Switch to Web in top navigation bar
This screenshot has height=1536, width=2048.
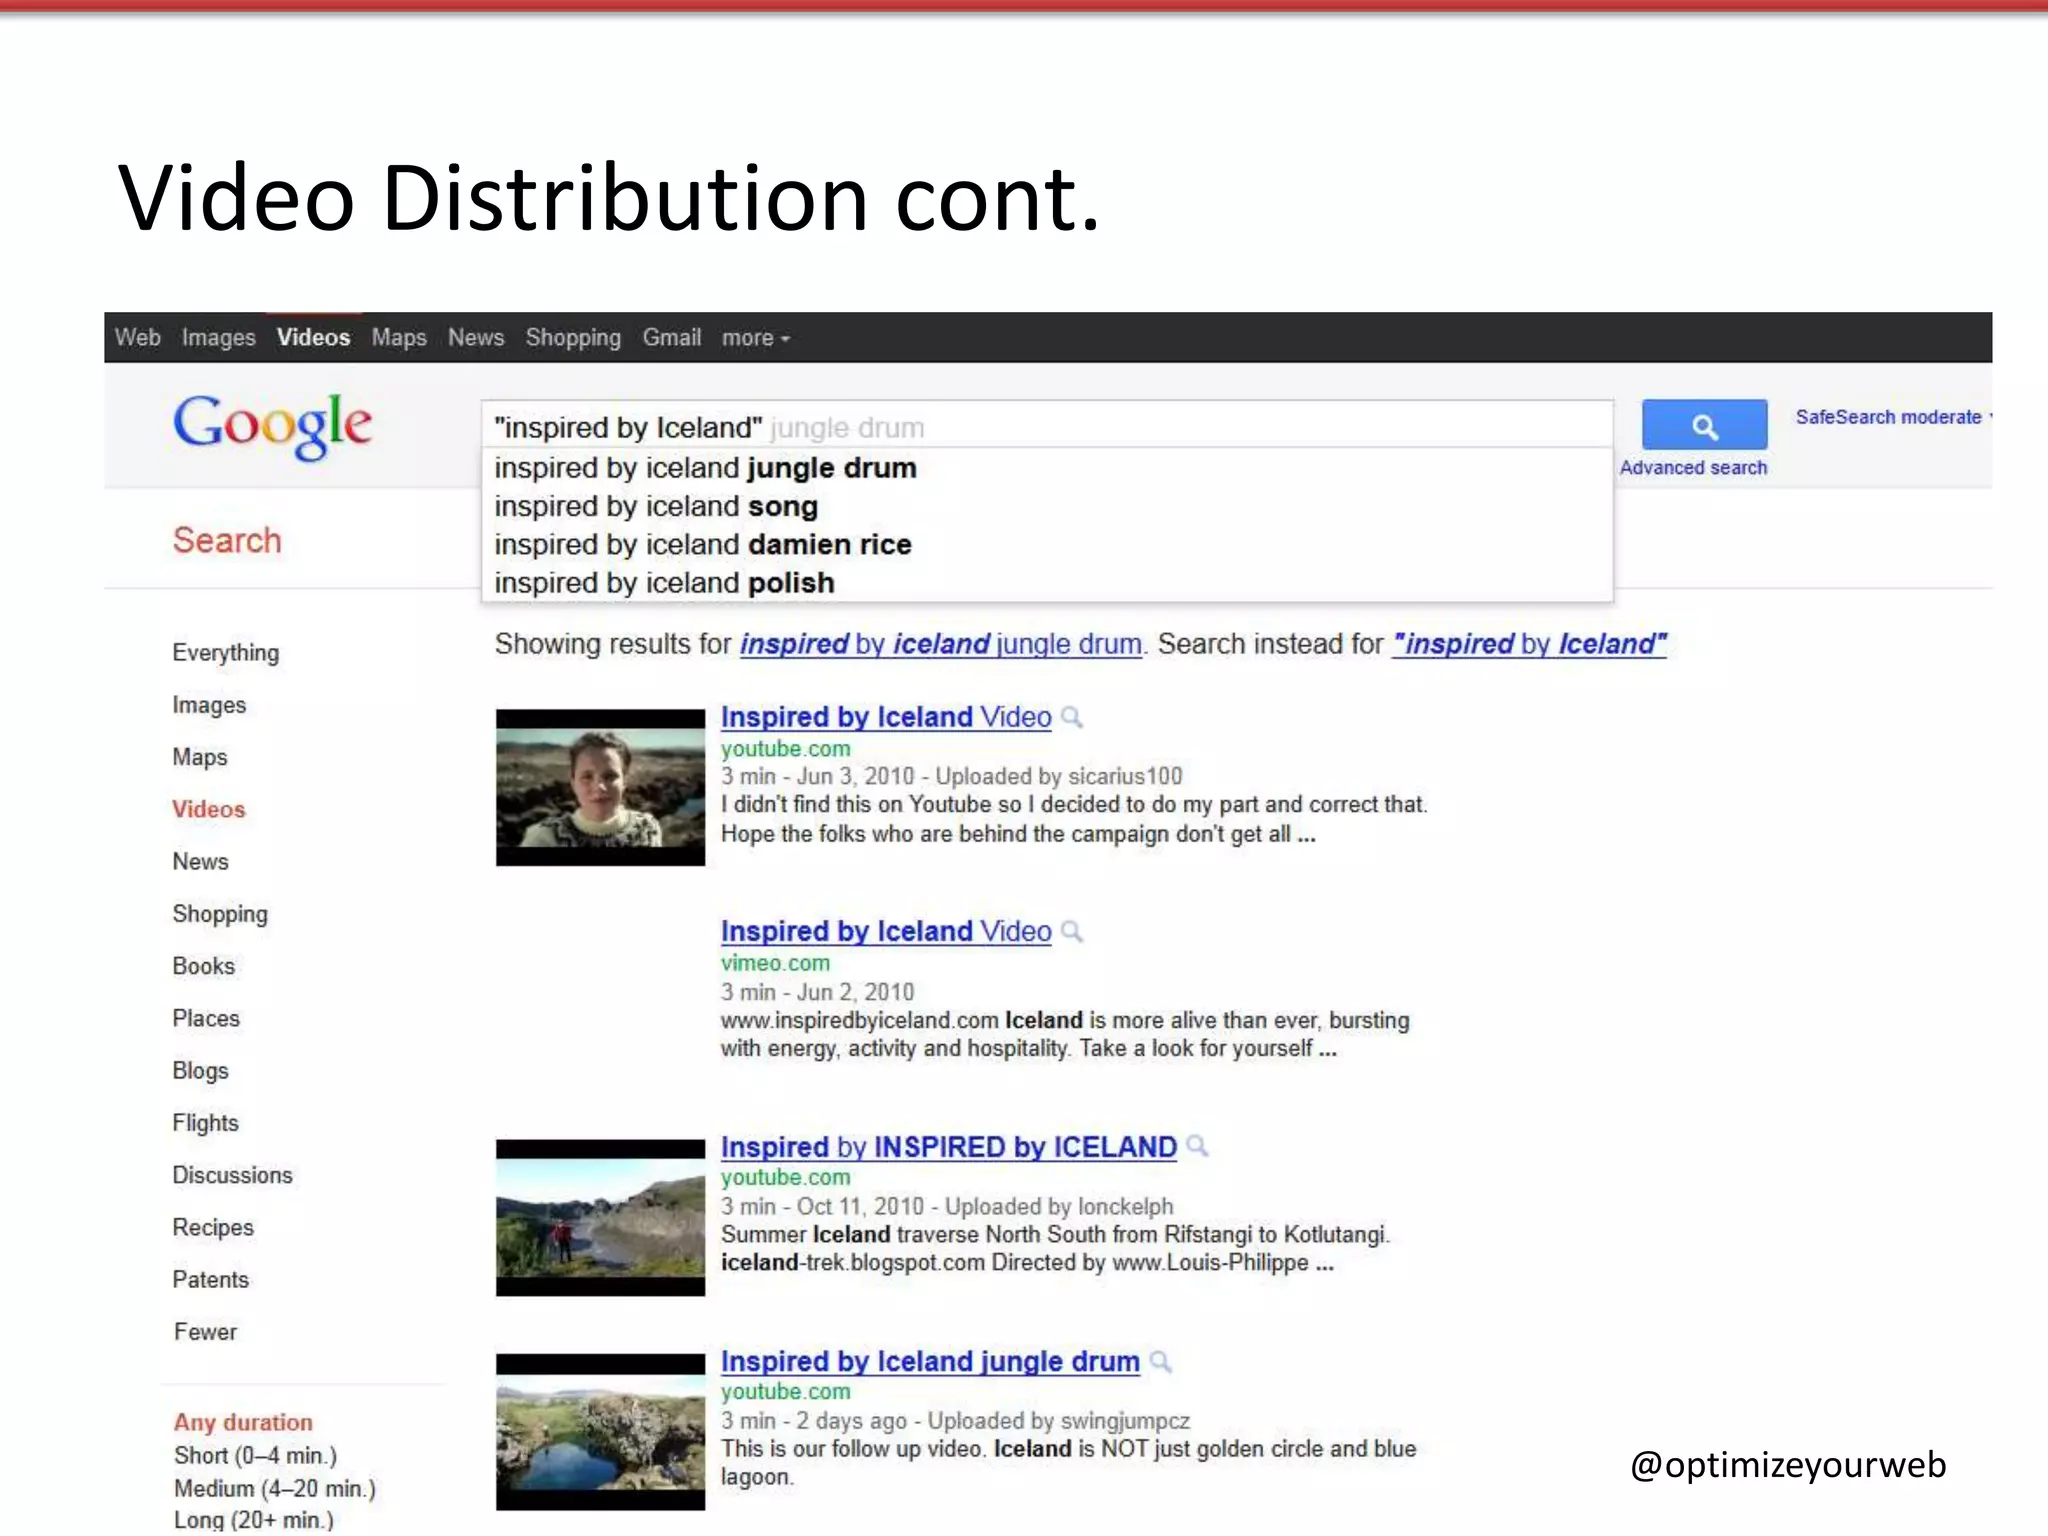137,338
